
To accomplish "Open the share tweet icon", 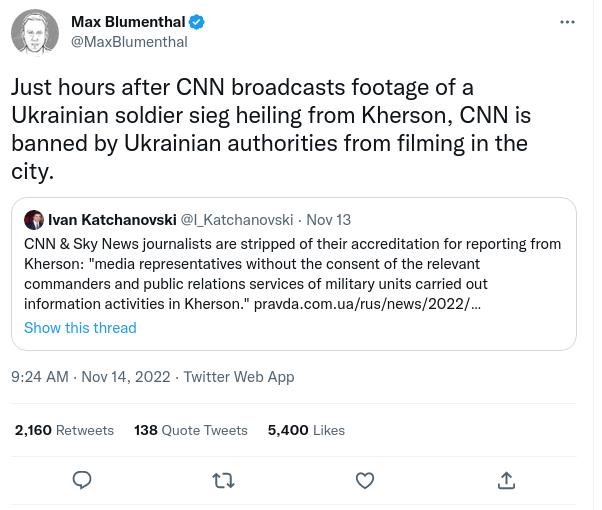I will coord(506,481).
